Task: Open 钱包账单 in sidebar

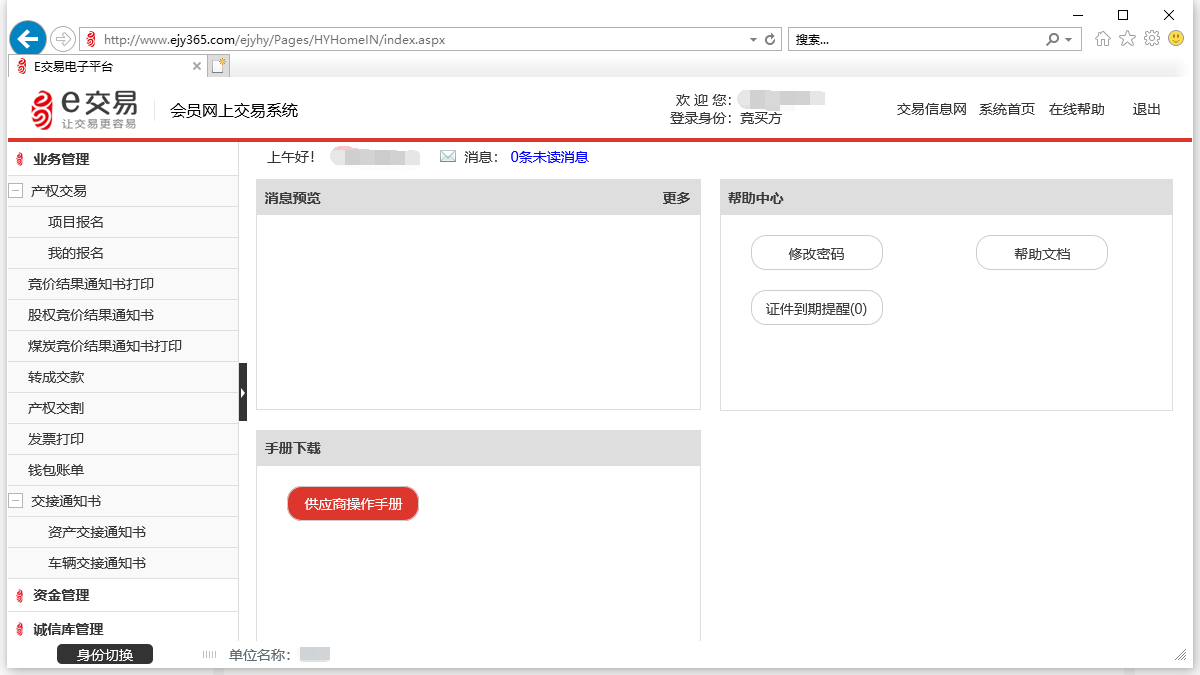Action: (x=56, y=470)
